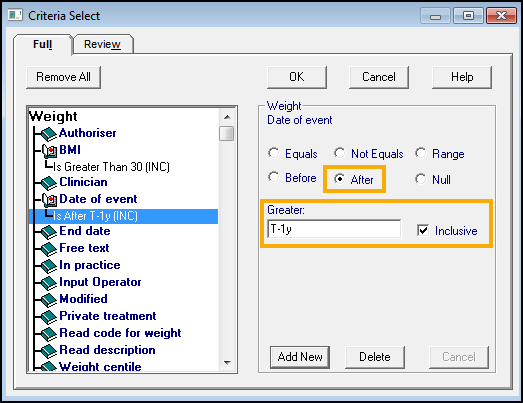The width and height of the screenshot is (523, 403).
Task: Click the book icon next to Free text
Action: (49, 249)
